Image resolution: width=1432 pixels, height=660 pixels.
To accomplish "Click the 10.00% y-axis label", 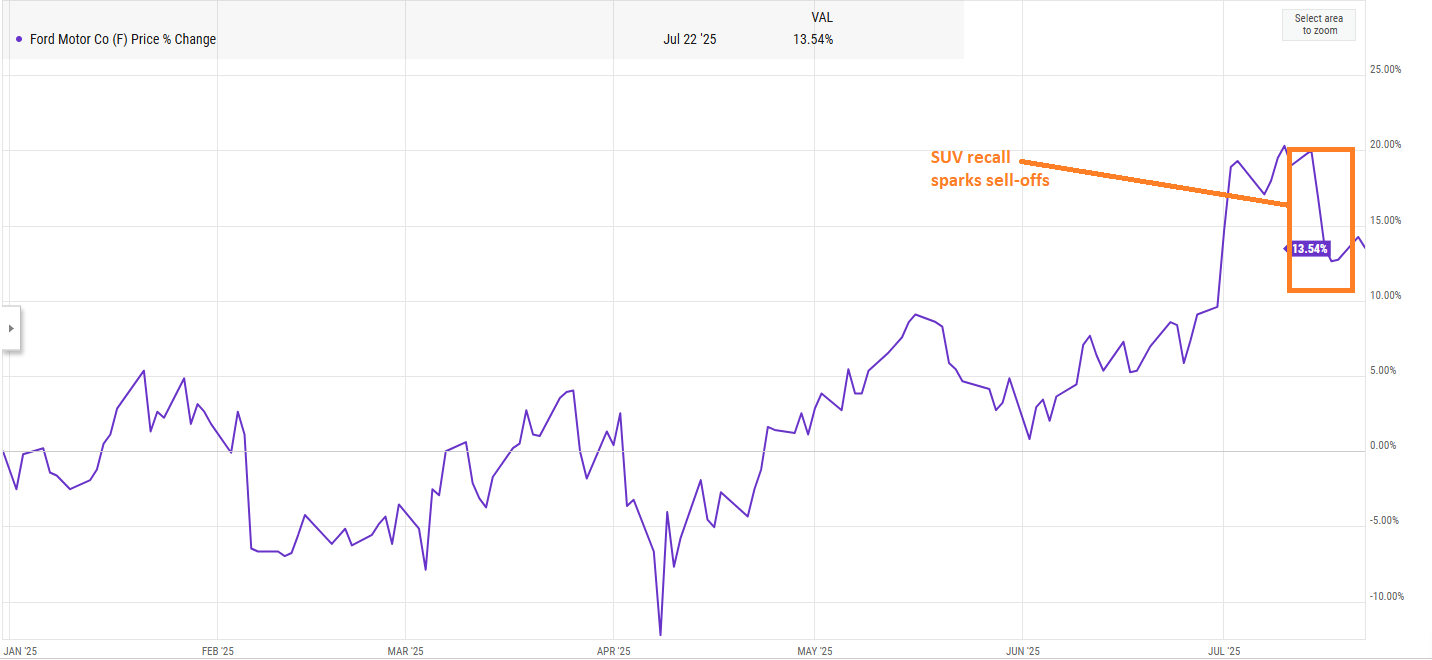I will click(x=1386, y=295).
